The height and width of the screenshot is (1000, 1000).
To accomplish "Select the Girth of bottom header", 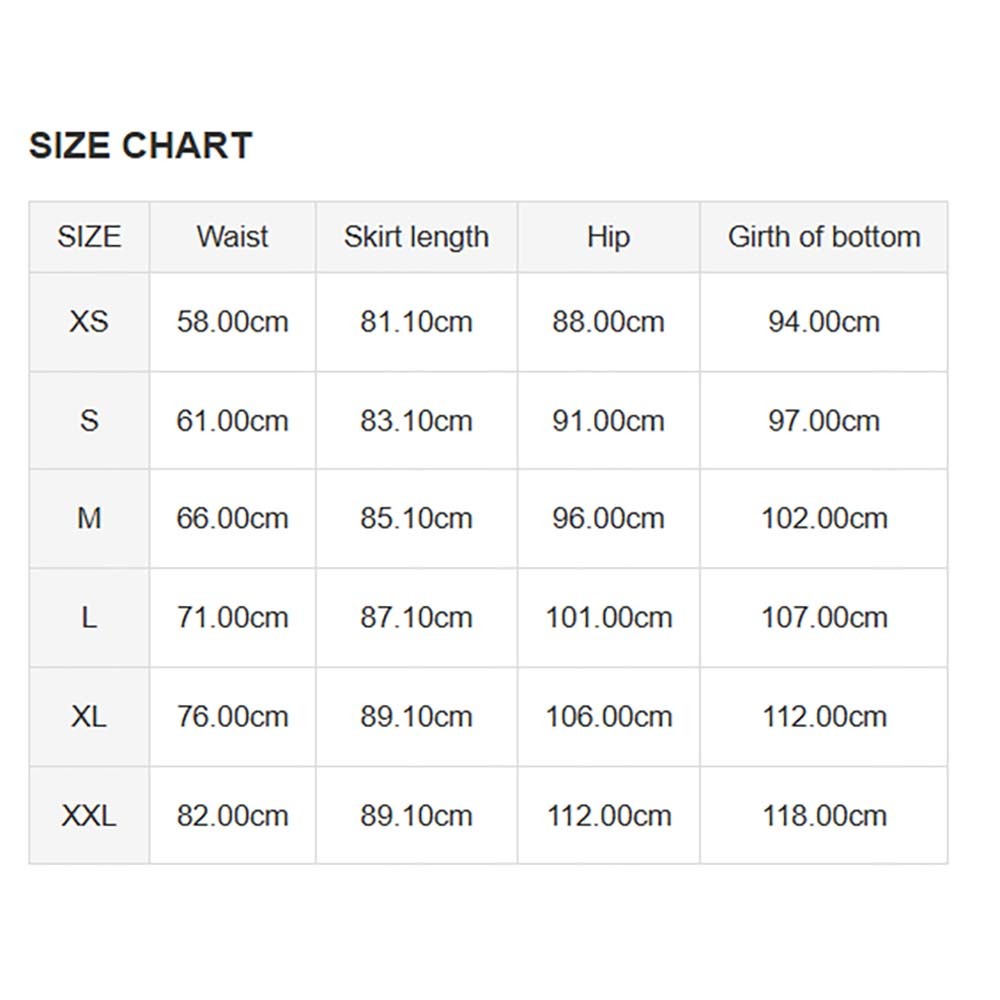I will [824, 237].
